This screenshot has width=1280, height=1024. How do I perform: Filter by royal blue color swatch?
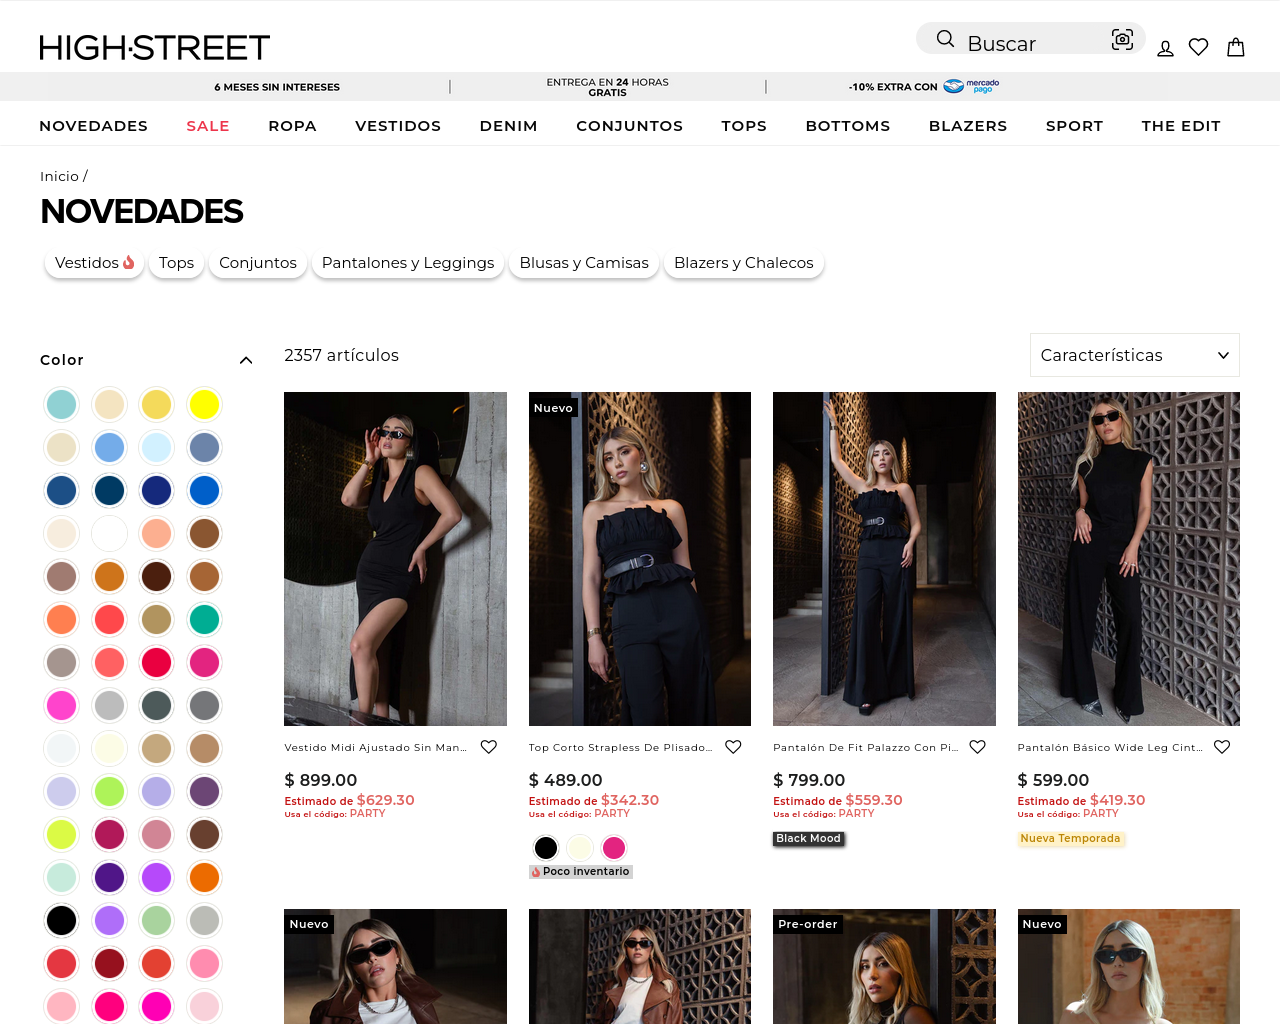tap(205, 490)
